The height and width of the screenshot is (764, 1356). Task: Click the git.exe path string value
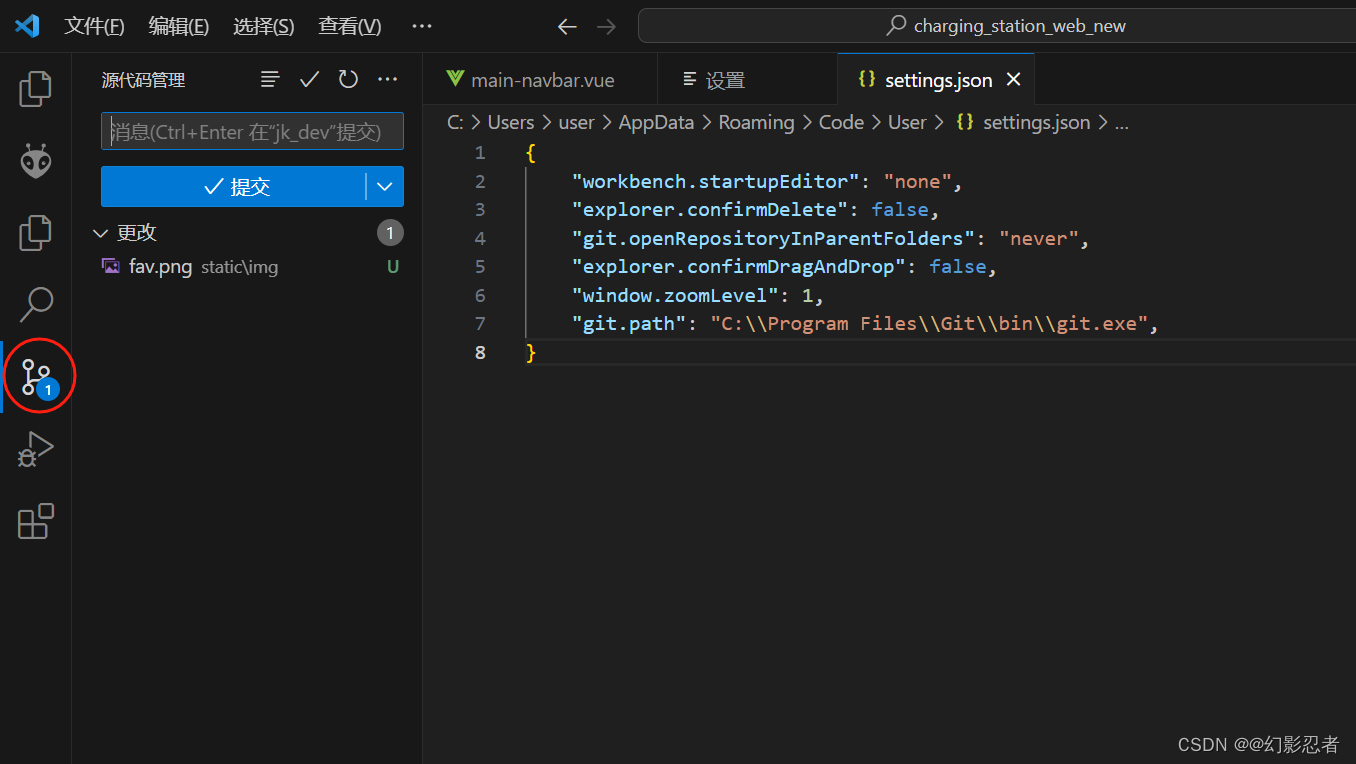coord(930,323)
